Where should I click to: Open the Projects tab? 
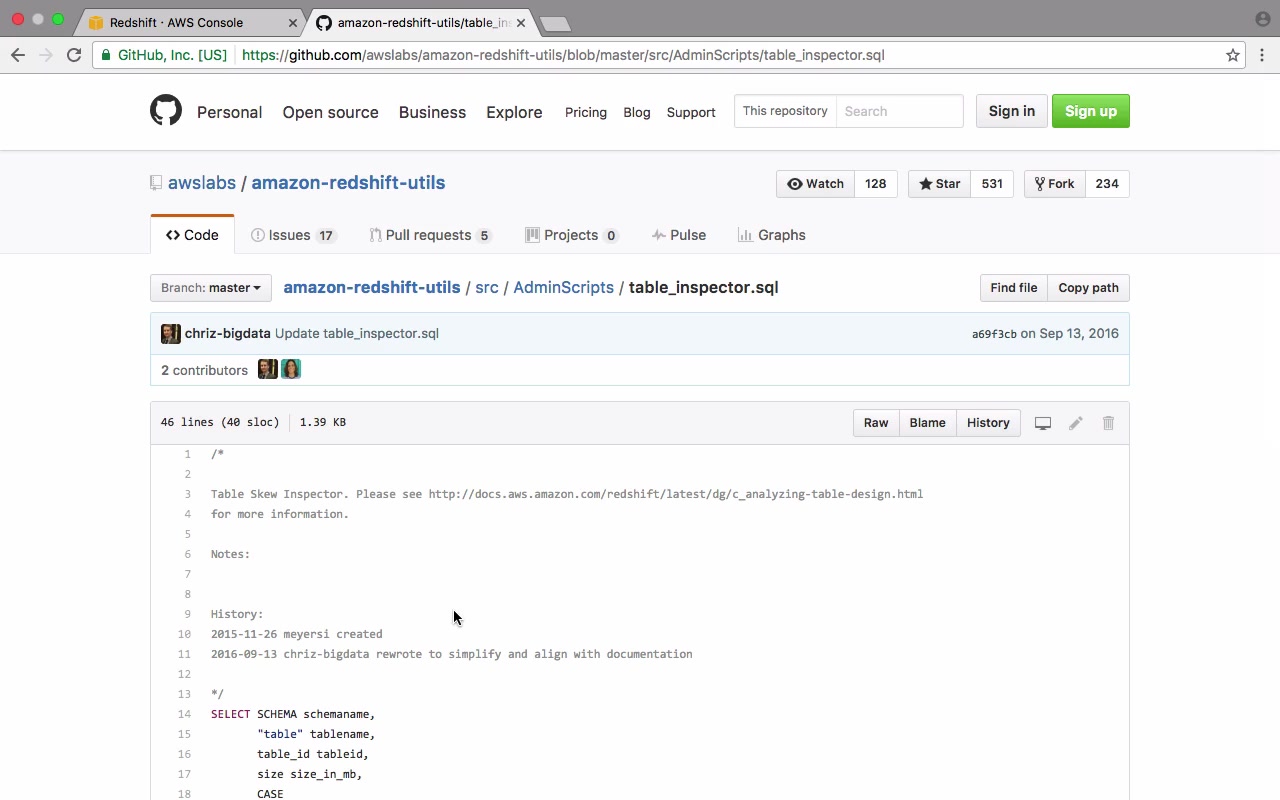coord(572,235)
